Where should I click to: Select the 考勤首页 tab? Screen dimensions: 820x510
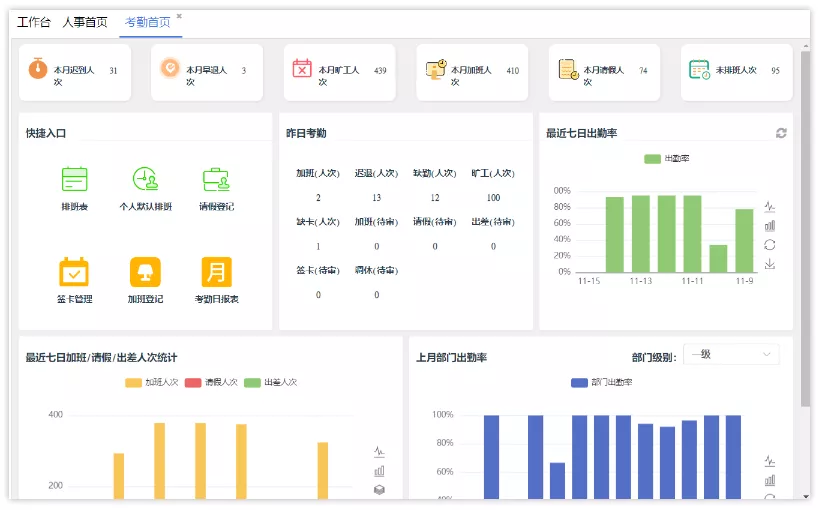pyautogui.click(x=147, y=22)
